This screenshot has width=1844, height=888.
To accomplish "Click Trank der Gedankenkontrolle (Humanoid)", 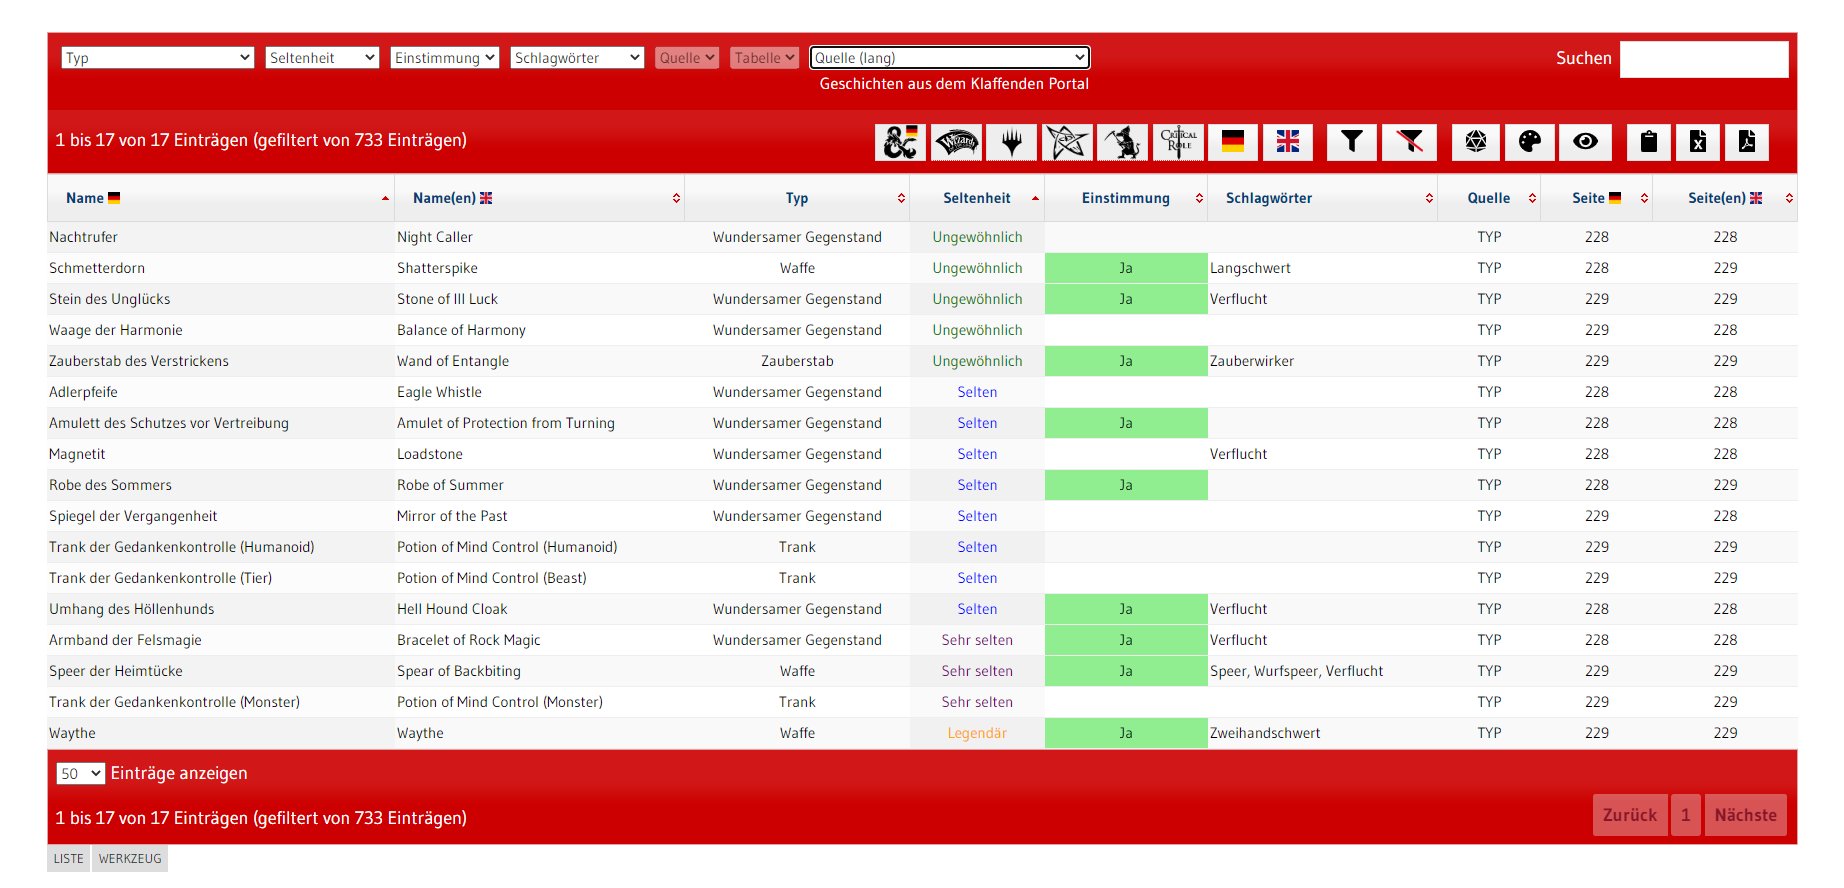I will coord(182,547).
